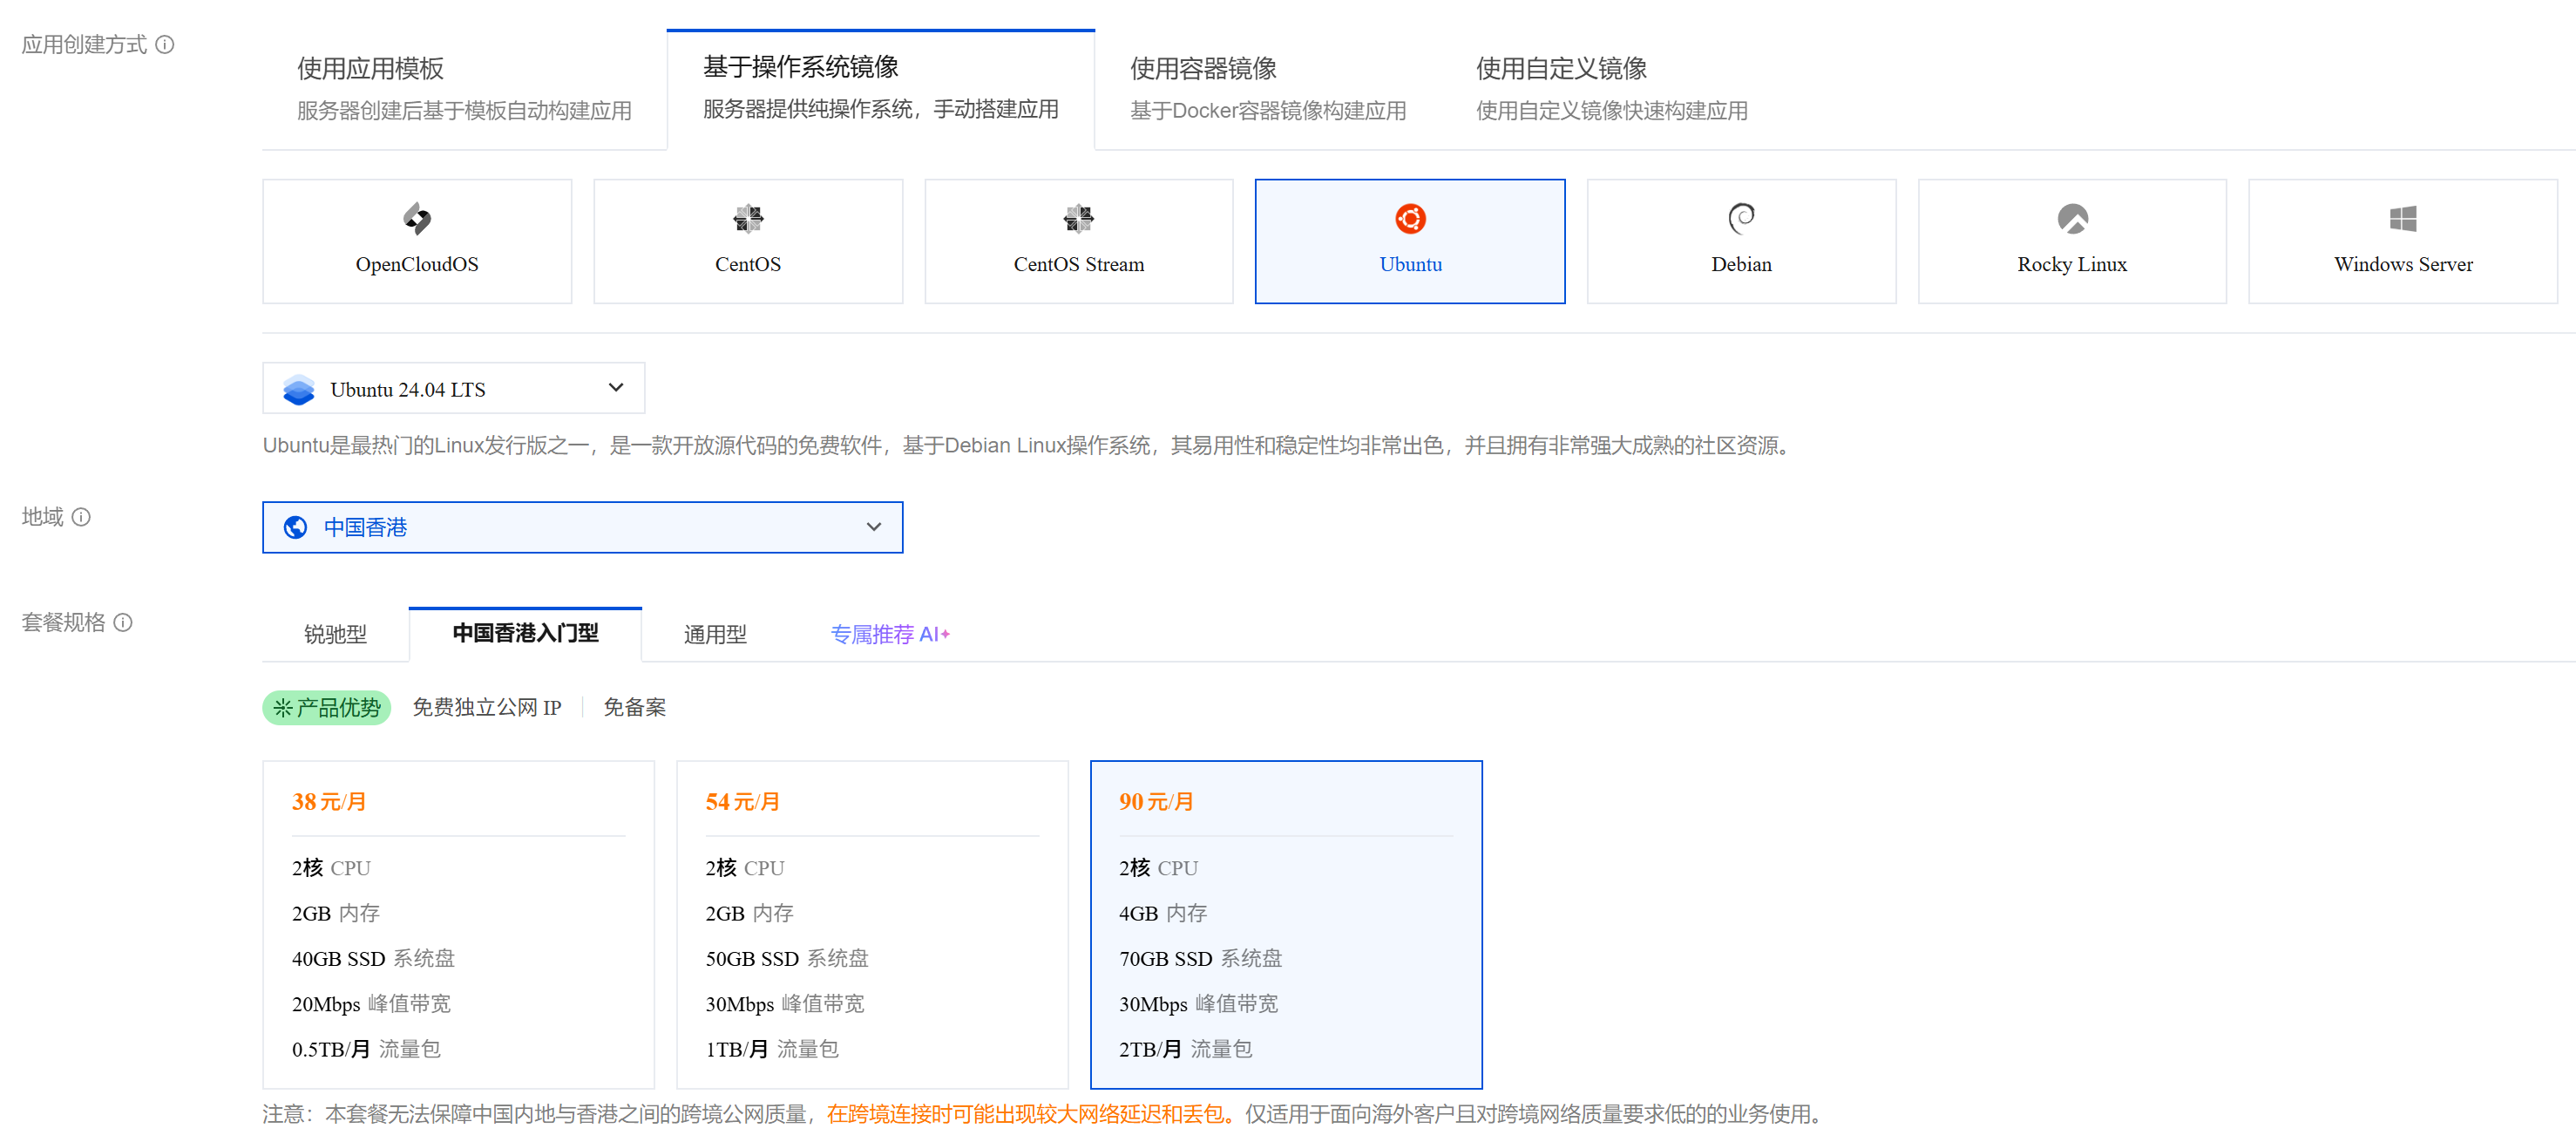
Task: Choose the CentOS image card
Action: click(x=748, y=241)
